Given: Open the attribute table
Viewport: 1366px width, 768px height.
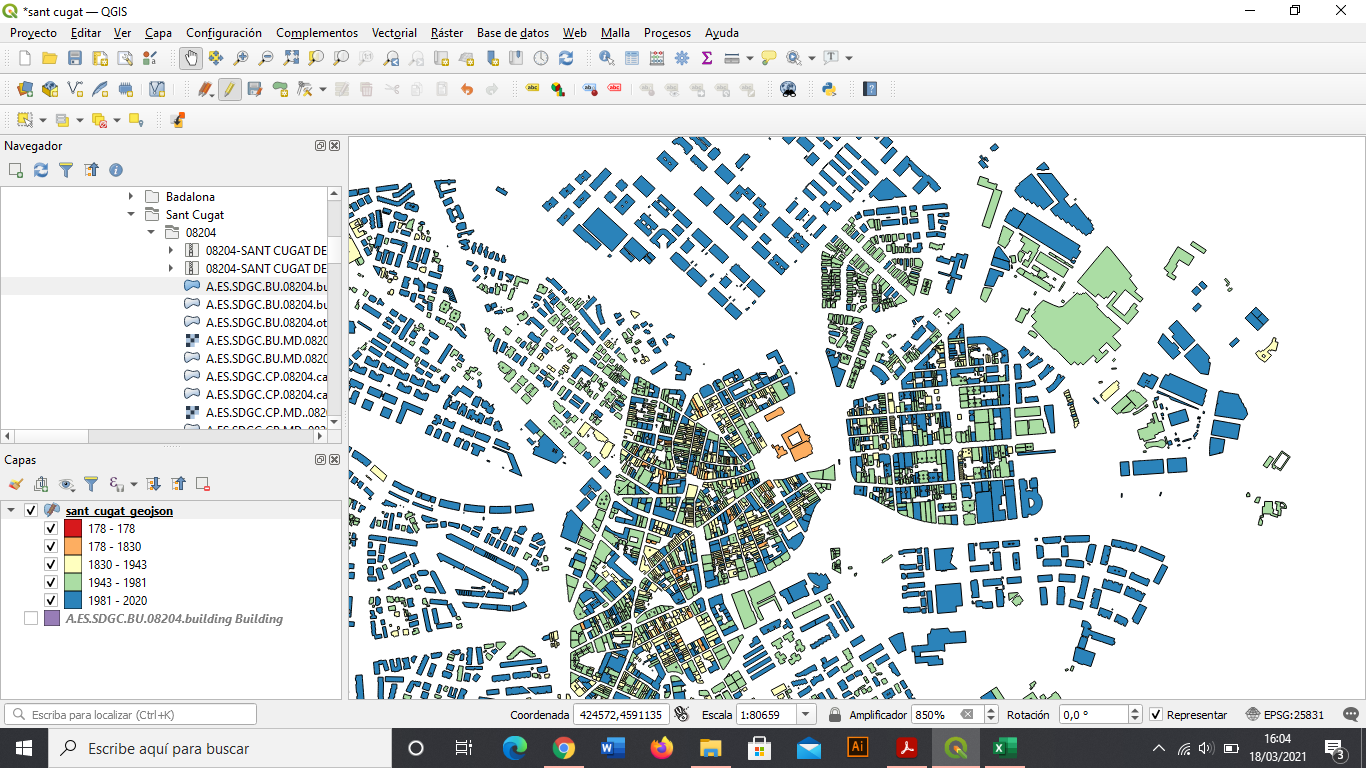Looking at the screenshot, I should 632,58.
